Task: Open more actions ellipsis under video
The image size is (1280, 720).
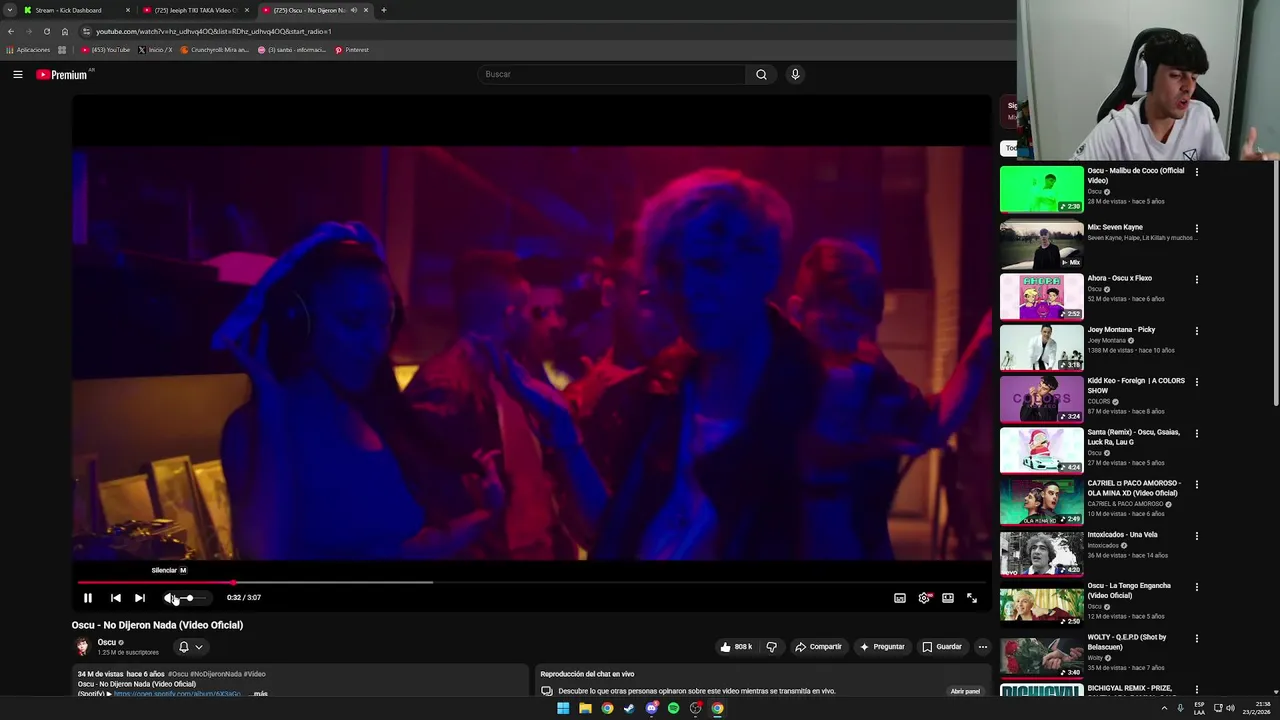Action: point(982,647)
